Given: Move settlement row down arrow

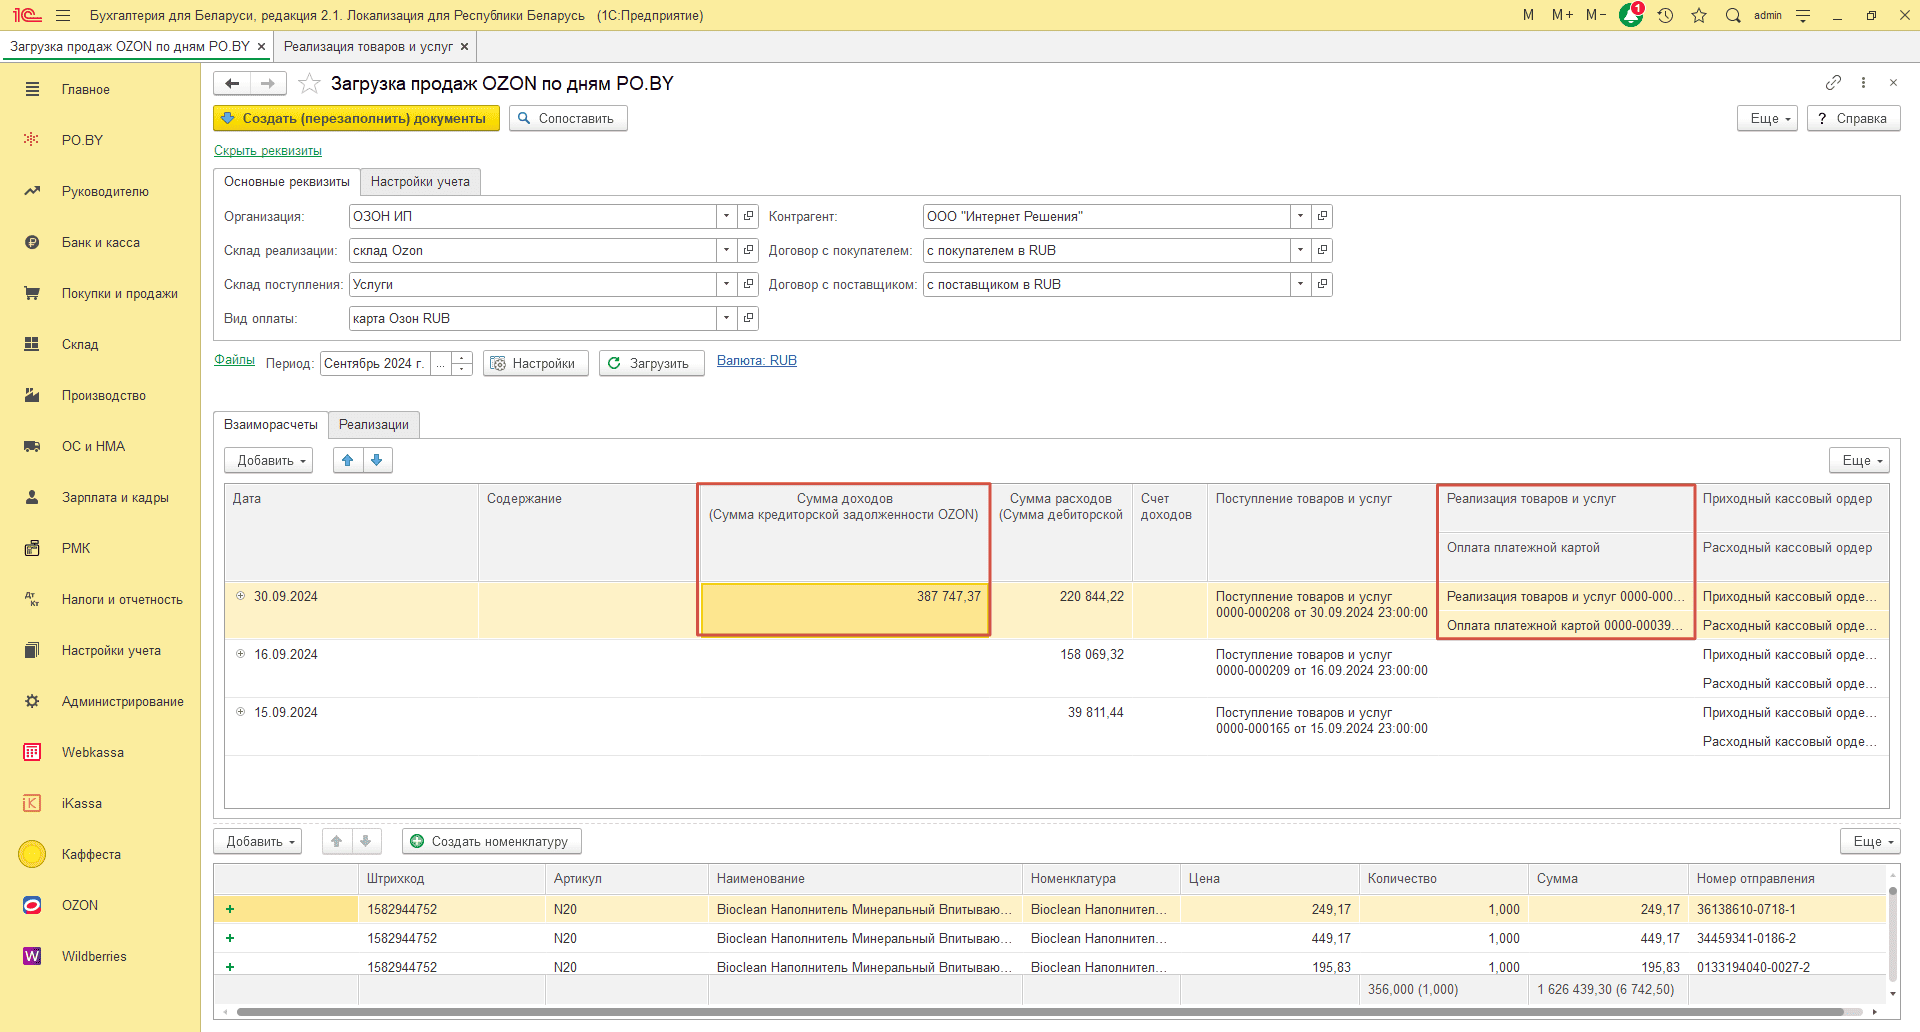Looking at the screenshot, I should [x=377, y=461].
